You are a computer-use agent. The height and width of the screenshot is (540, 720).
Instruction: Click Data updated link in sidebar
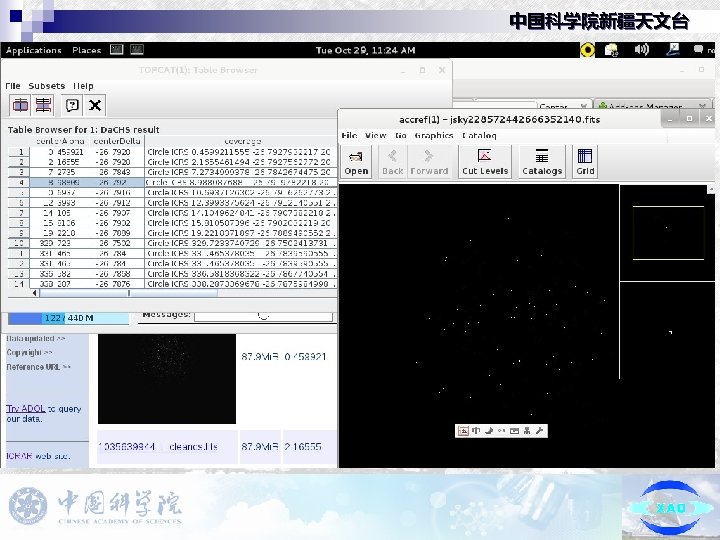(35, 338)
